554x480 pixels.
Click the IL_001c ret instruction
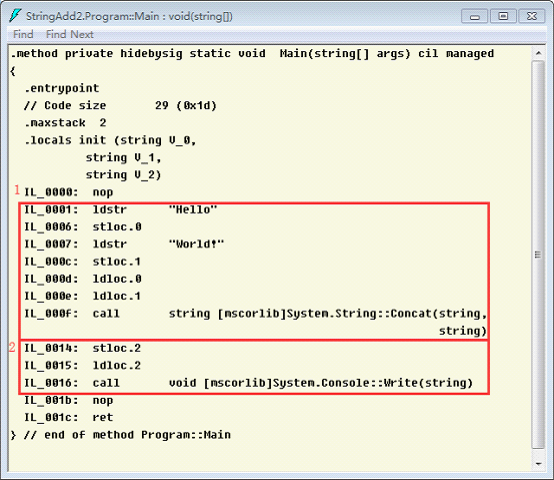[69, 417]
